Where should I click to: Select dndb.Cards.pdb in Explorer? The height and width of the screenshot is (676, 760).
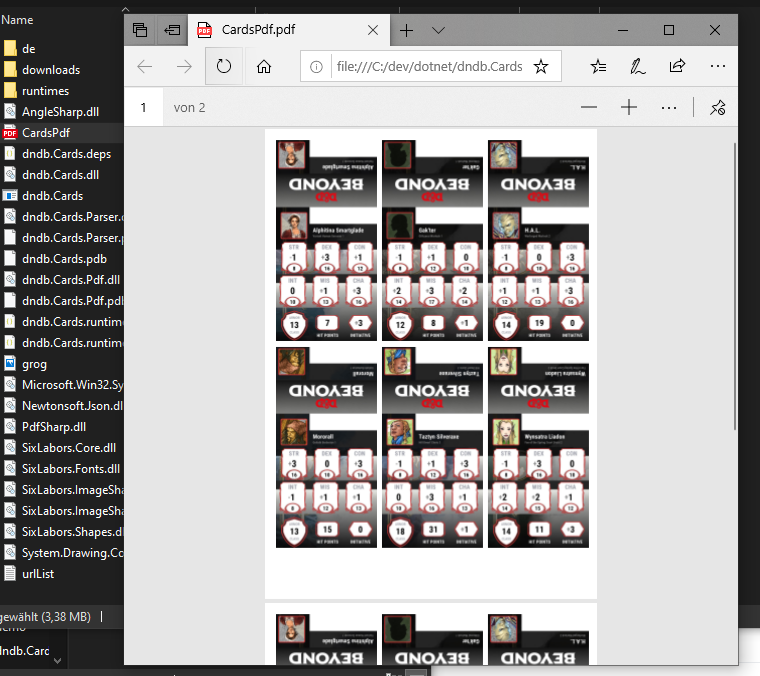coord(62,259)
